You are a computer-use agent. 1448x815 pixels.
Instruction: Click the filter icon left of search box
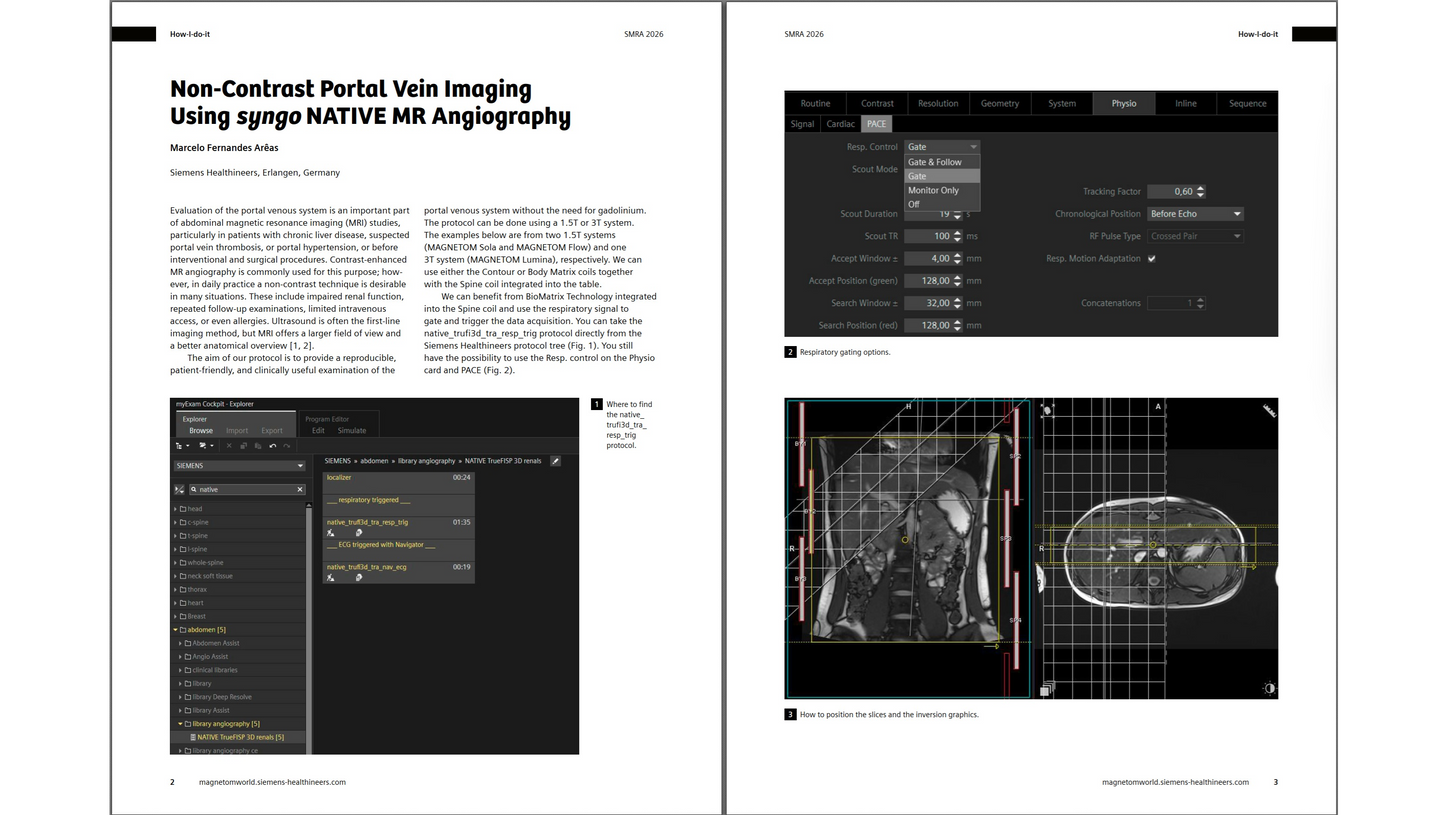179,490
